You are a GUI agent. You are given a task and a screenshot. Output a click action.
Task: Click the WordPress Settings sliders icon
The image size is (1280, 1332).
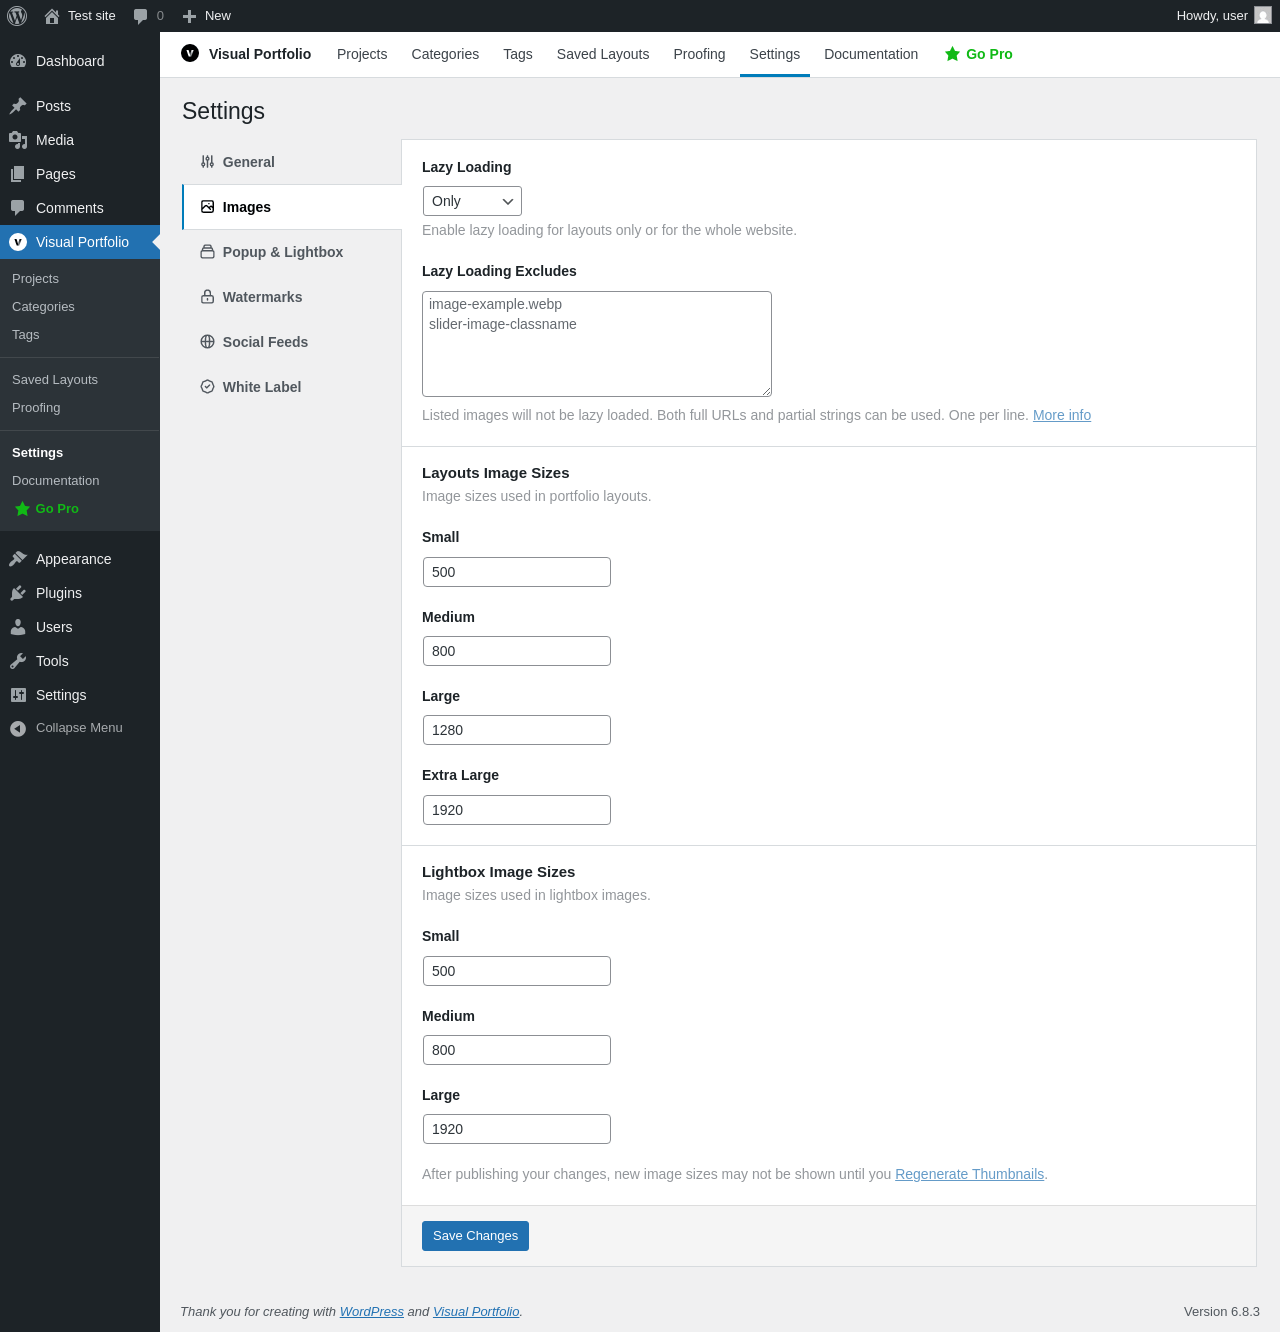18,695
